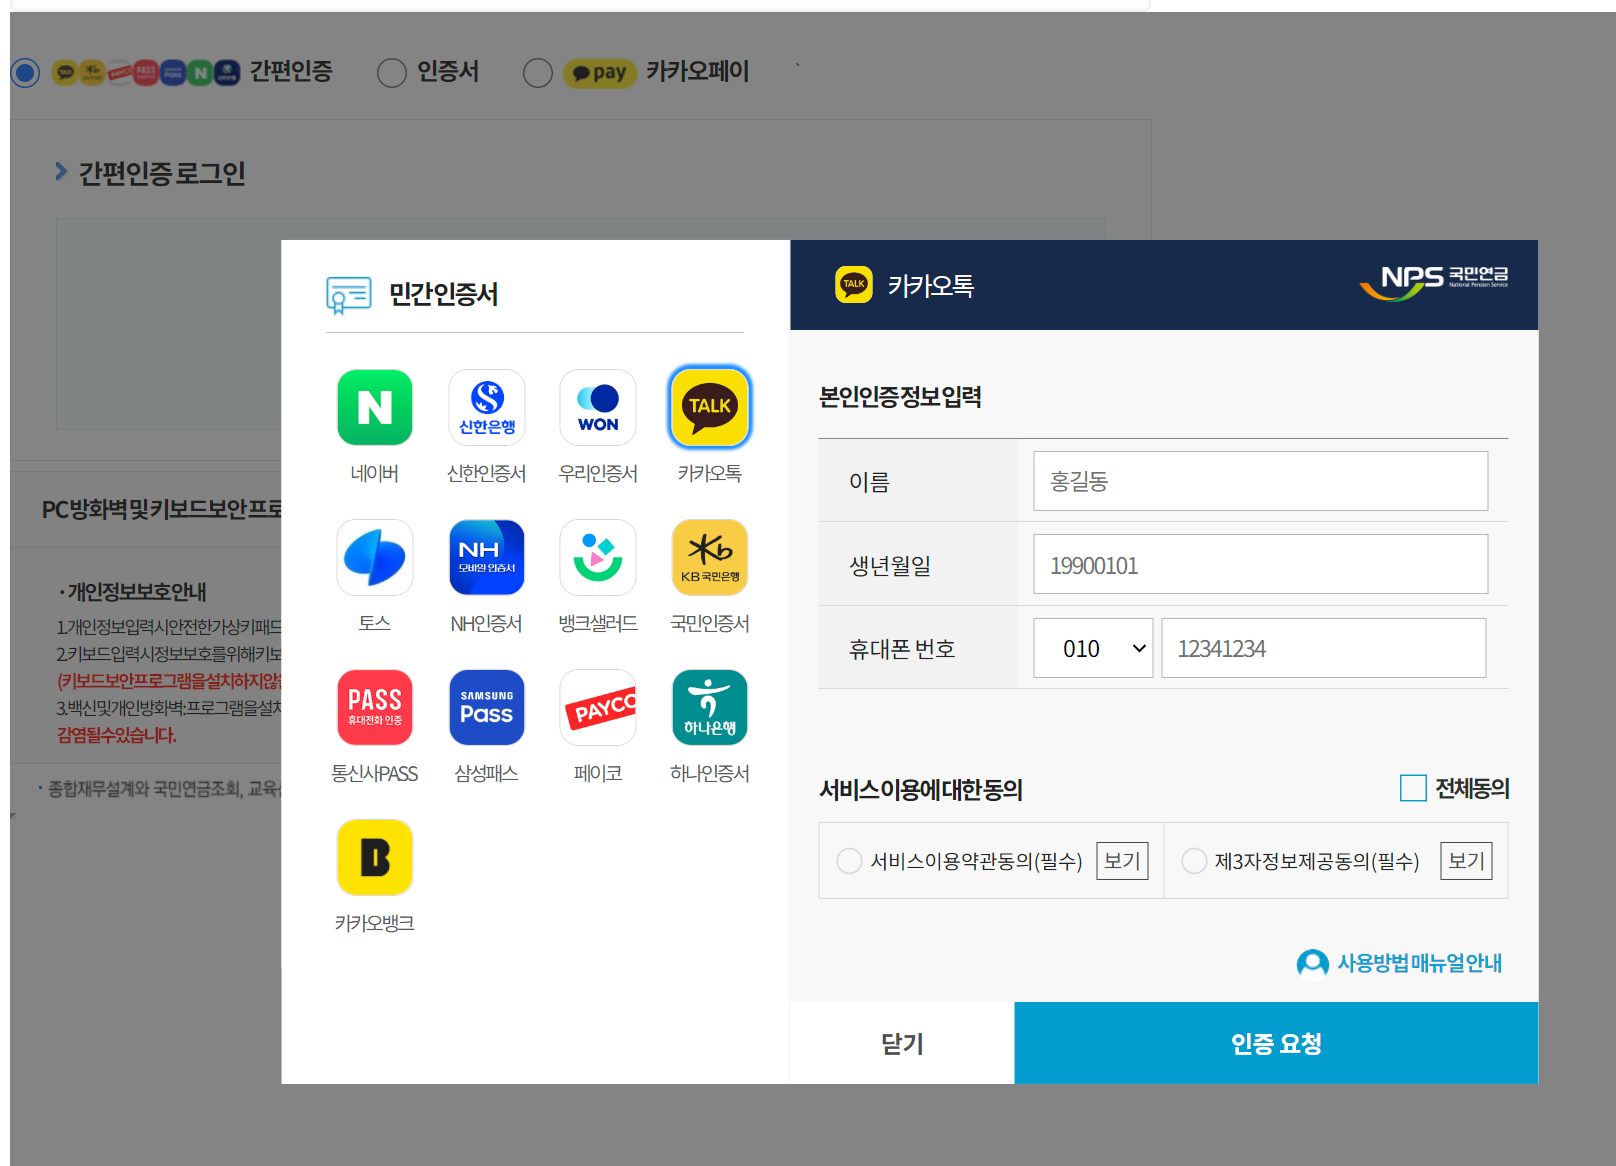Choose the Shinhan Bank certificate icon
The height and width of the screenshot is (1166, 1616).
(487, 407)
